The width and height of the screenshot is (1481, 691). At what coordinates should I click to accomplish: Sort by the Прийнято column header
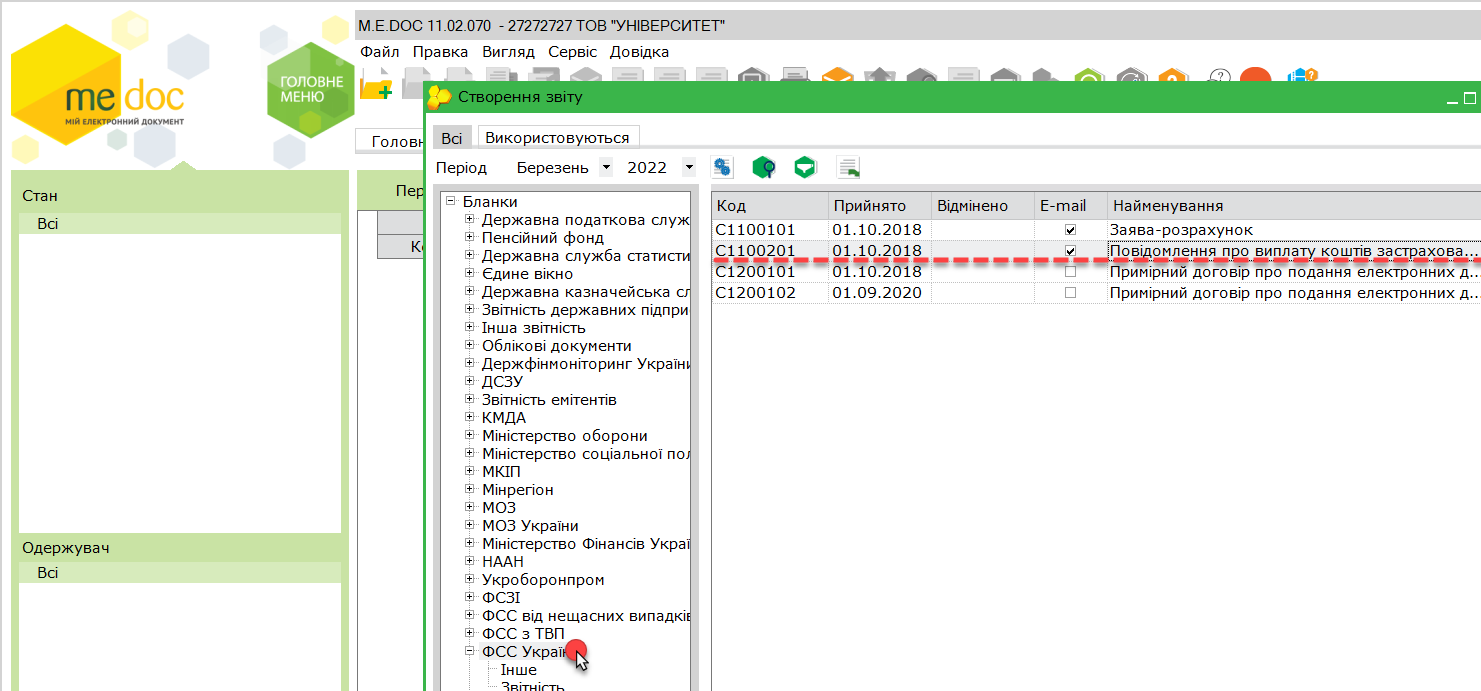[880, 206]
